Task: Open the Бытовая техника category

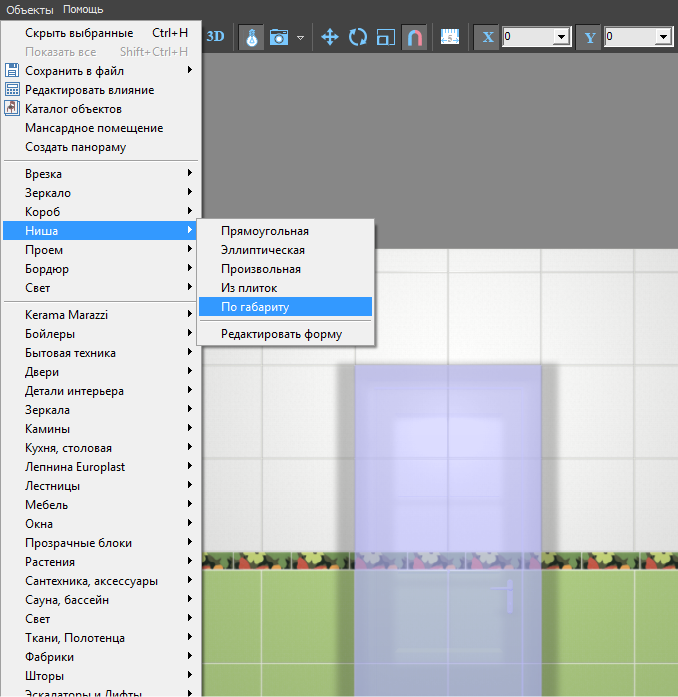Action: (102, 353)
